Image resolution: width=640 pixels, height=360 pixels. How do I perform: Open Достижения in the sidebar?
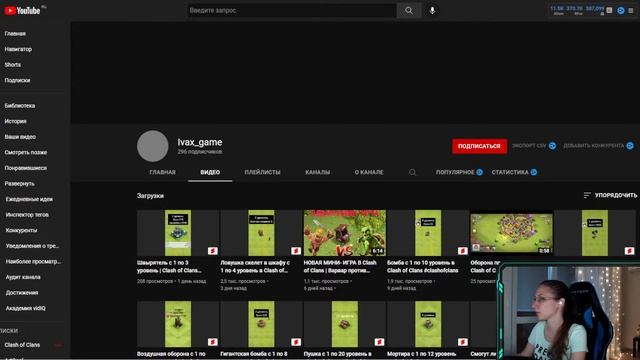tap(22, 293)
